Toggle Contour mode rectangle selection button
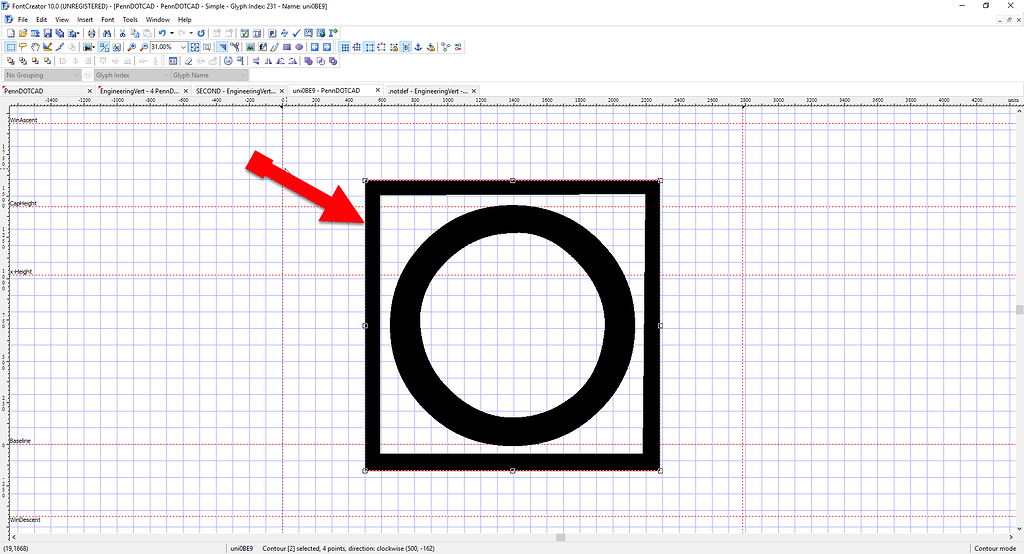1024x554 pixels. click(10, 47)
